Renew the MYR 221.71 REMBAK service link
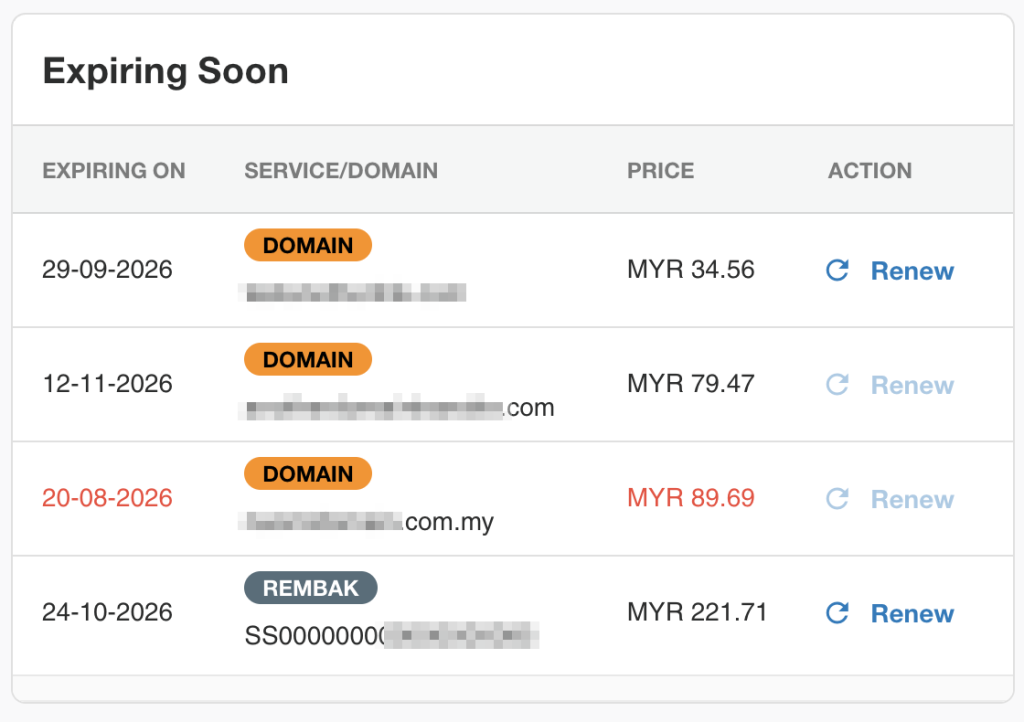This screenshot has height=722, width=1024. (912, 614)
